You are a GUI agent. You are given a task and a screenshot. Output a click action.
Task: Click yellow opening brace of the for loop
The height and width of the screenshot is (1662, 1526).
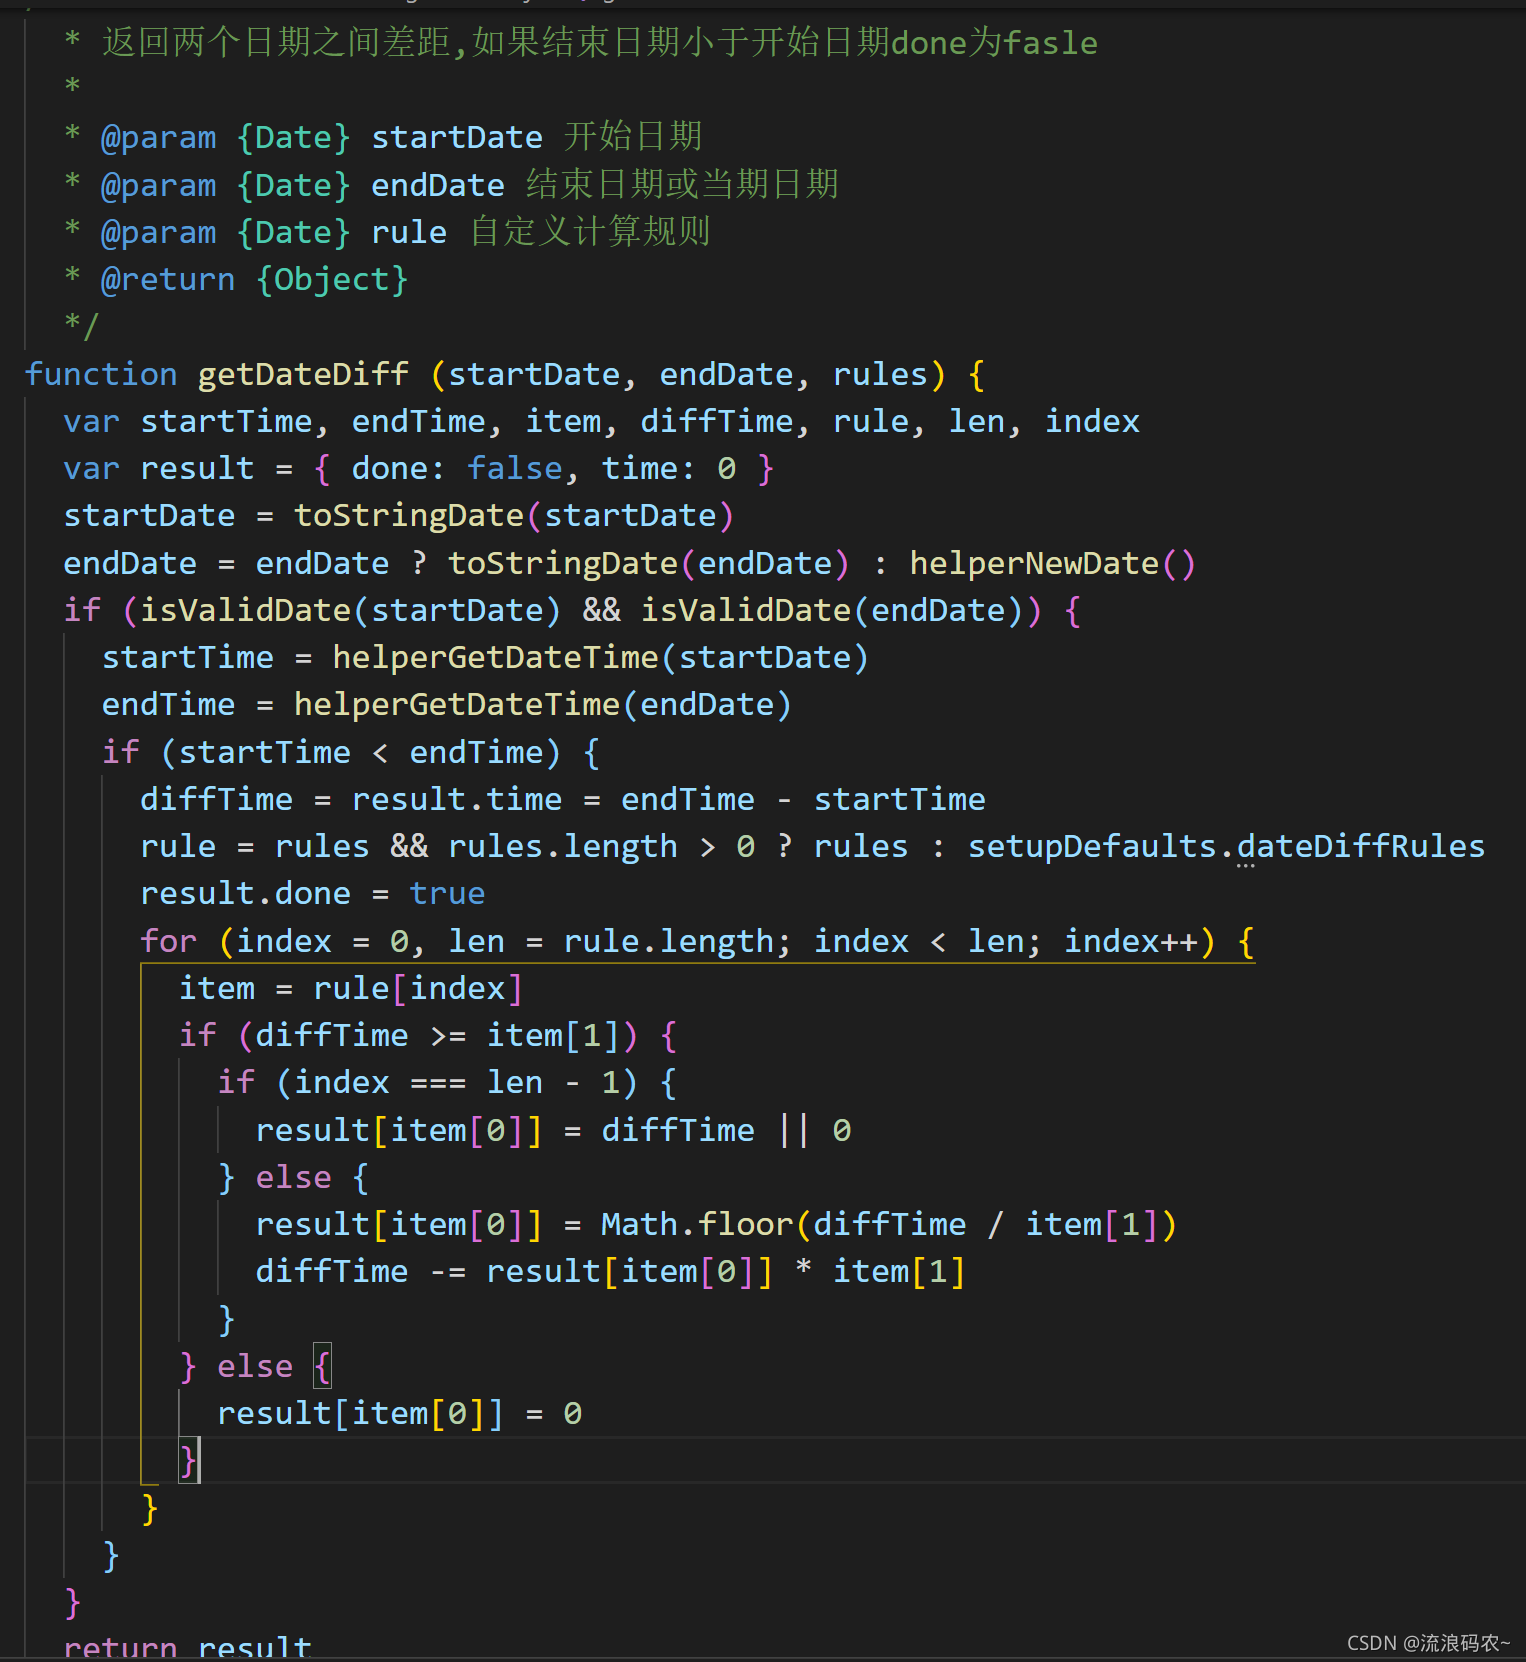tap(1246, 942)
